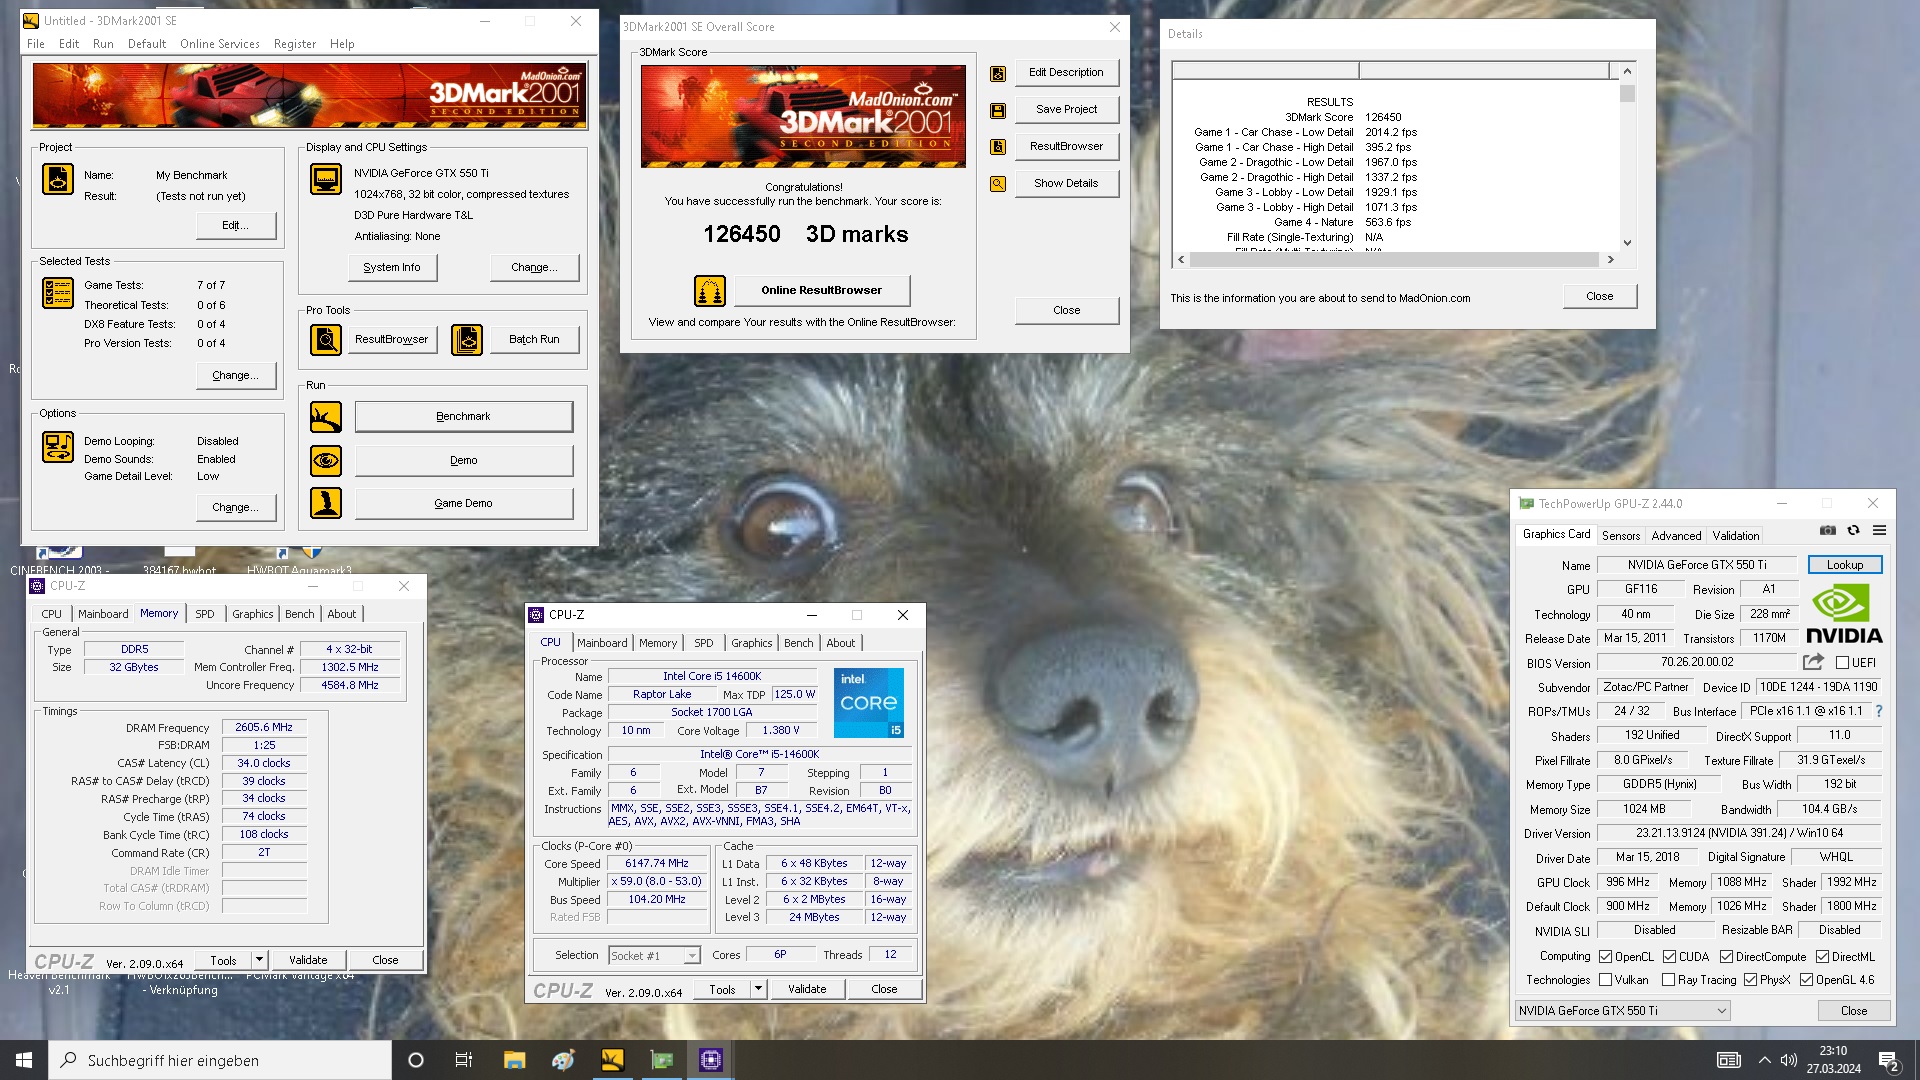Toggle the DirectML checkbox
The height and width of the screenshot is (1080, 1920).
coord(1822,957)
